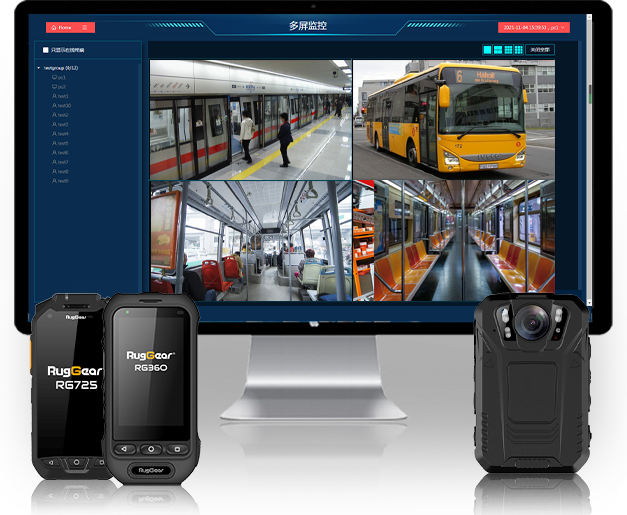The width and height of the screenshot is (627, 515).
Task: Select the pc2 monitor device in tree
Action: [x=60, y=87]
